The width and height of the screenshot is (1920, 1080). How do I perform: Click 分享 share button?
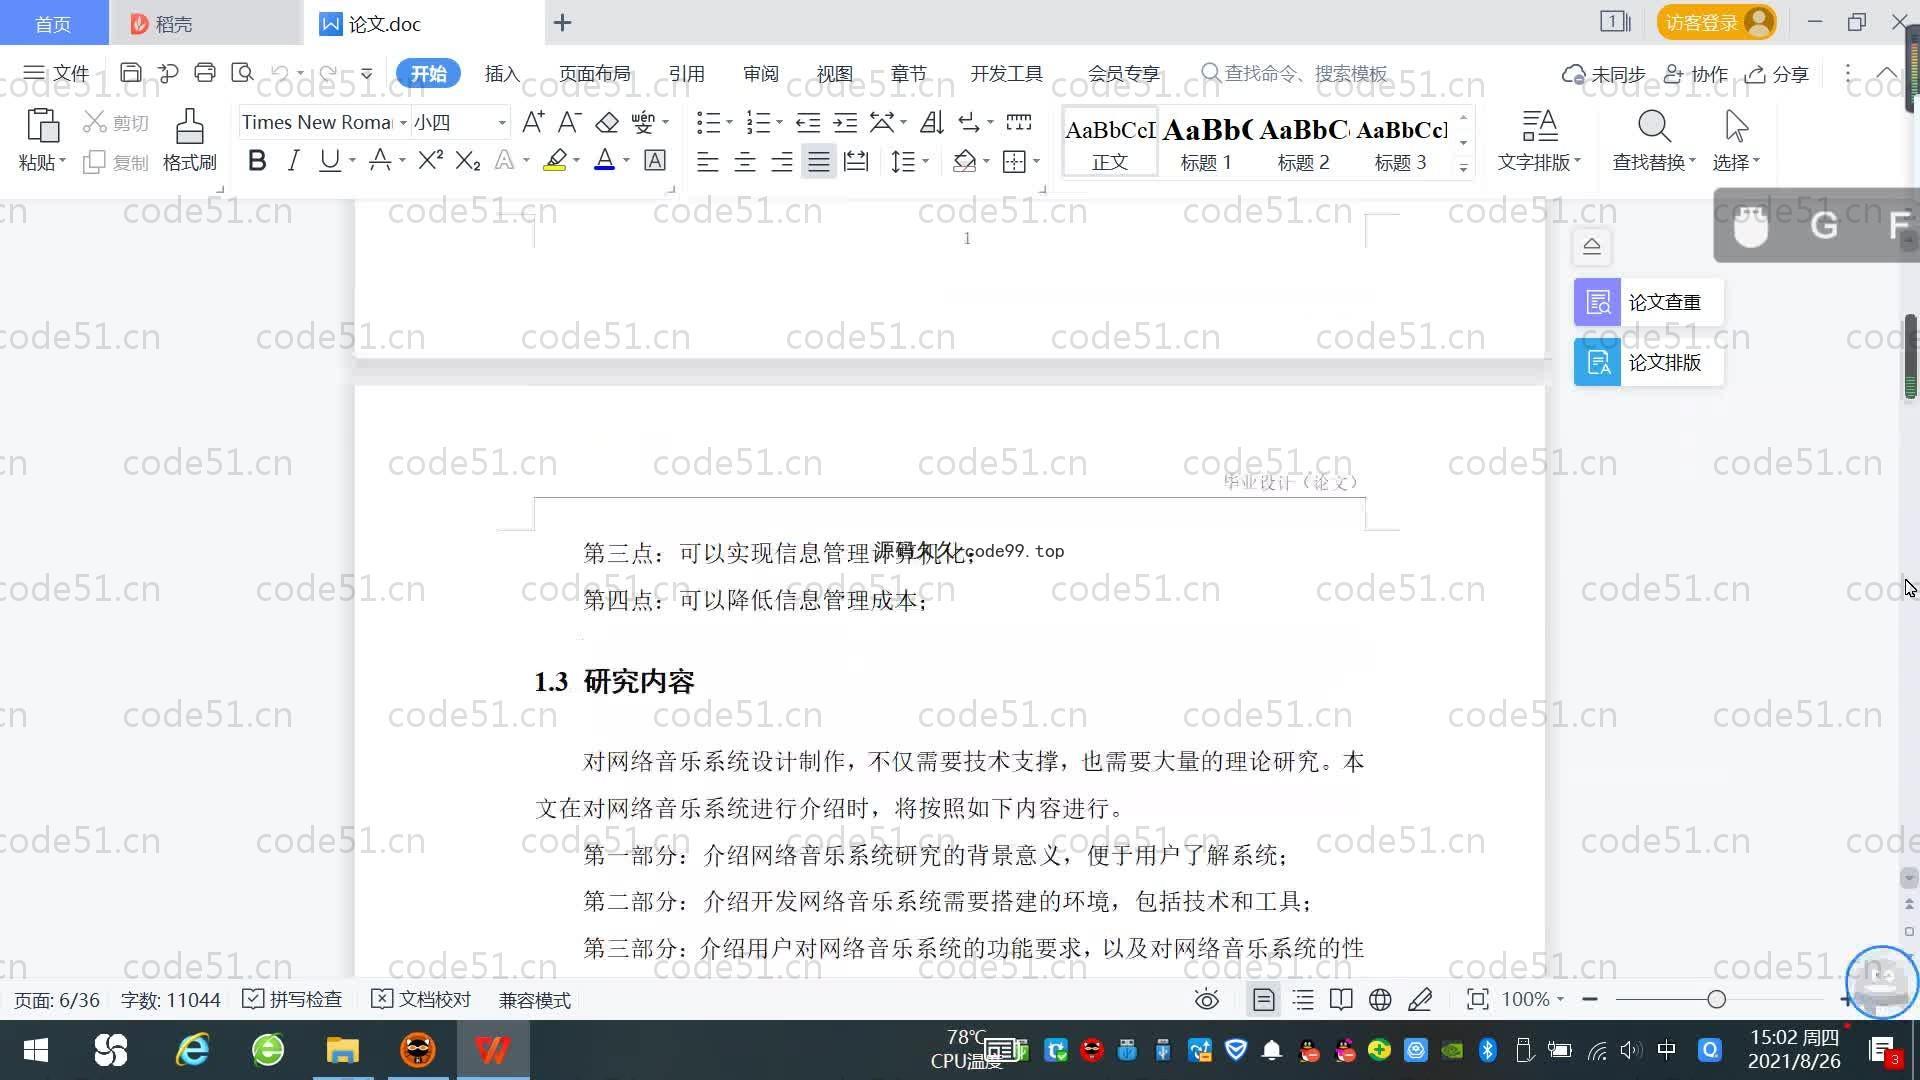[1777, 74]
